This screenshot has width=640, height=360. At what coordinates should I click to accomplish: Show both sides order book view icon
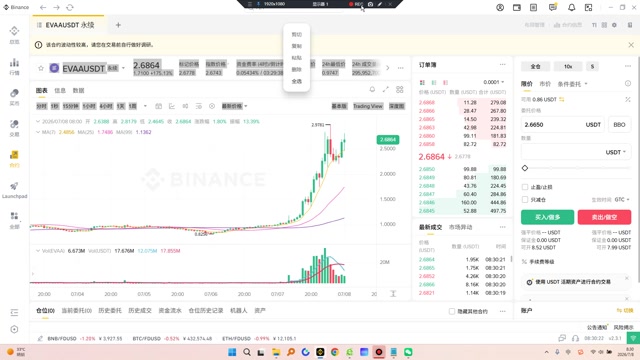pos(422,82)
